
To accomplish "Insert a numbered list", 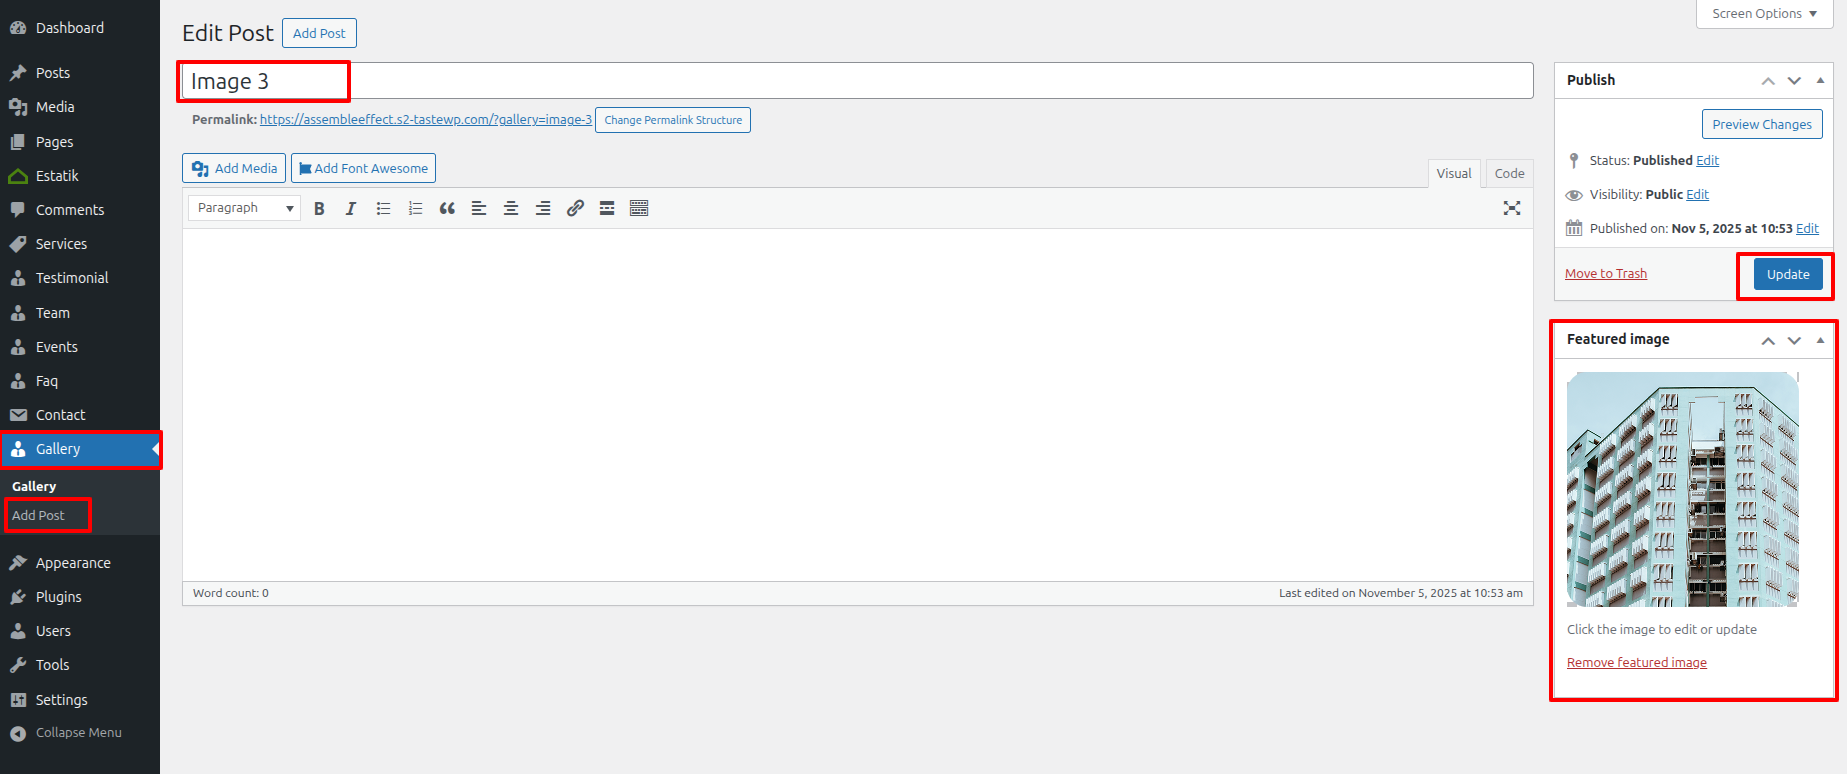I will pyautogui.click(x=415, y=208).
